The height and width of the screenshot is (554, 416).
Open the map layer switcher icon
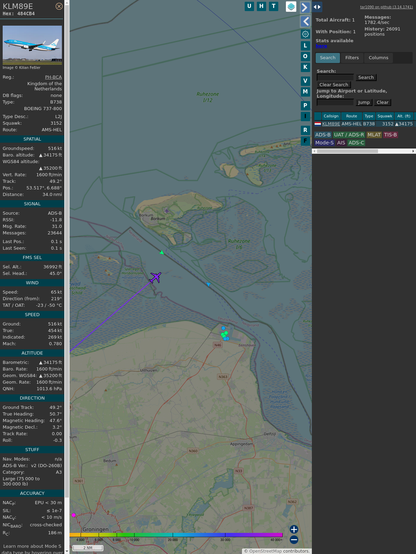(291, 6)
